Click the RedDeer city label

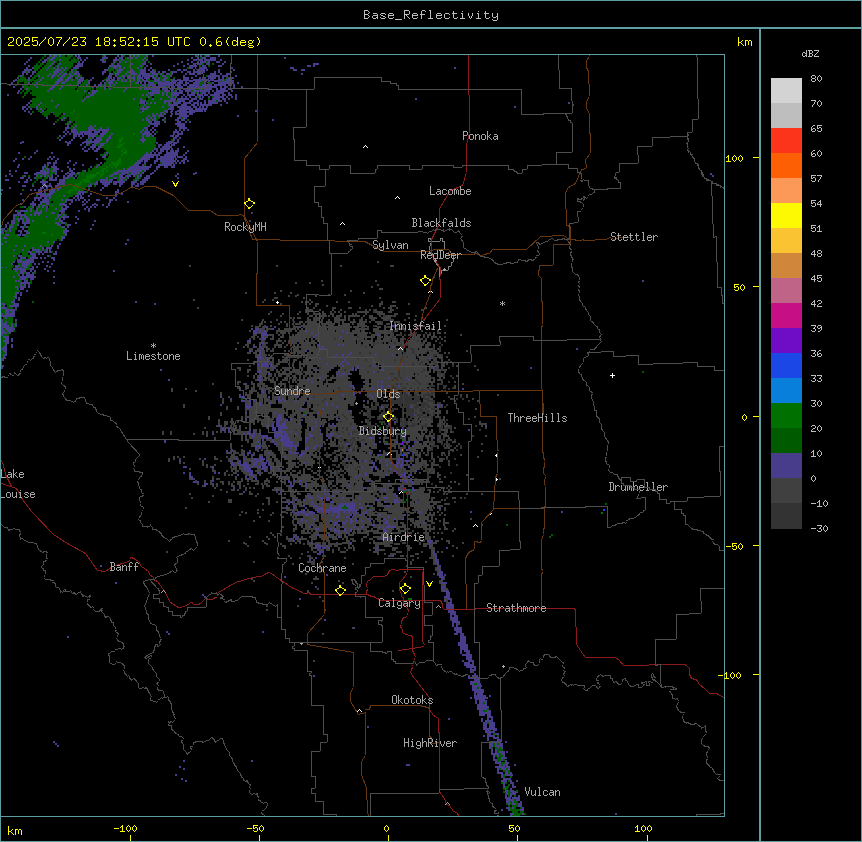click(x=440, y=255)
